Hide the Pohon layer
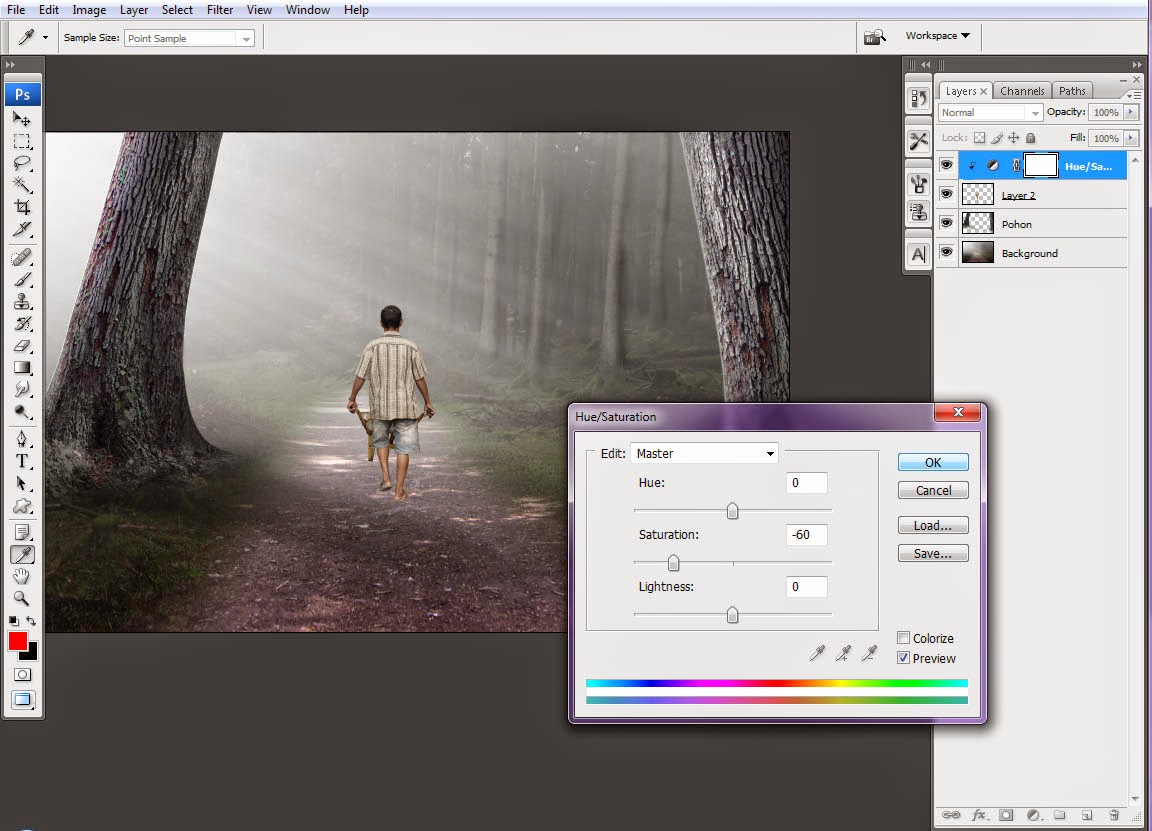Viewport: 1152px width, 831px height. point(946,223)
